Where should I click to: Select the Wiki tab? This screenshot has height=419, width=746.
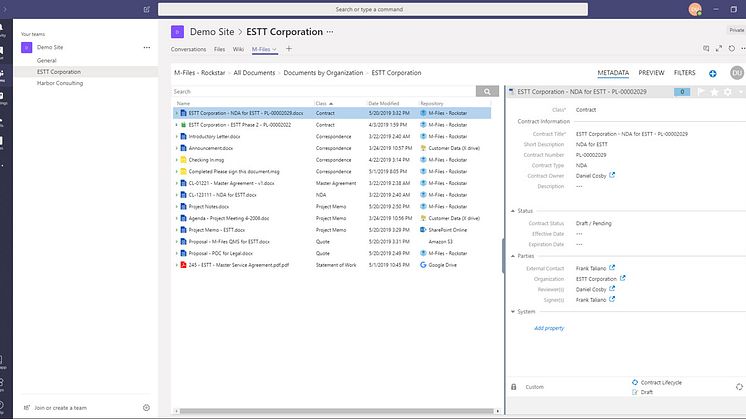click(x=238, y=48)
